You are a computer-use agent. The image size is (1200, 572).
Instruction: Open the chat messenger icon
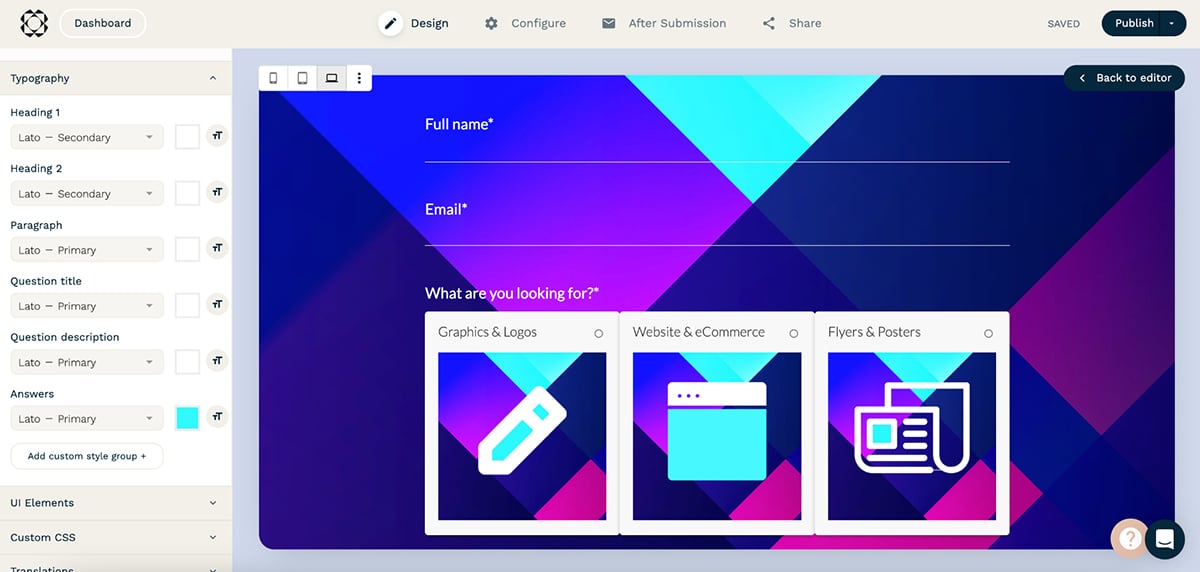pyautogui.click(x=1165, y=539)
